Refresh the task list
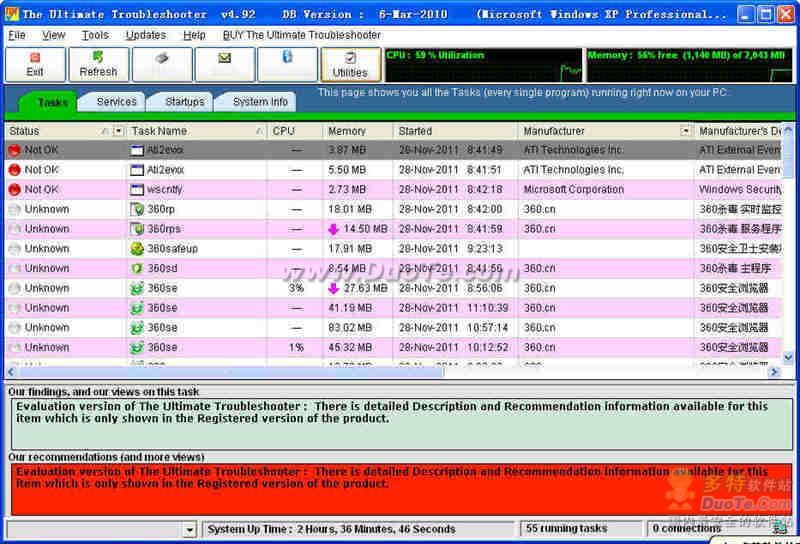This screenshot has width=800, height=544. point(98,65)
